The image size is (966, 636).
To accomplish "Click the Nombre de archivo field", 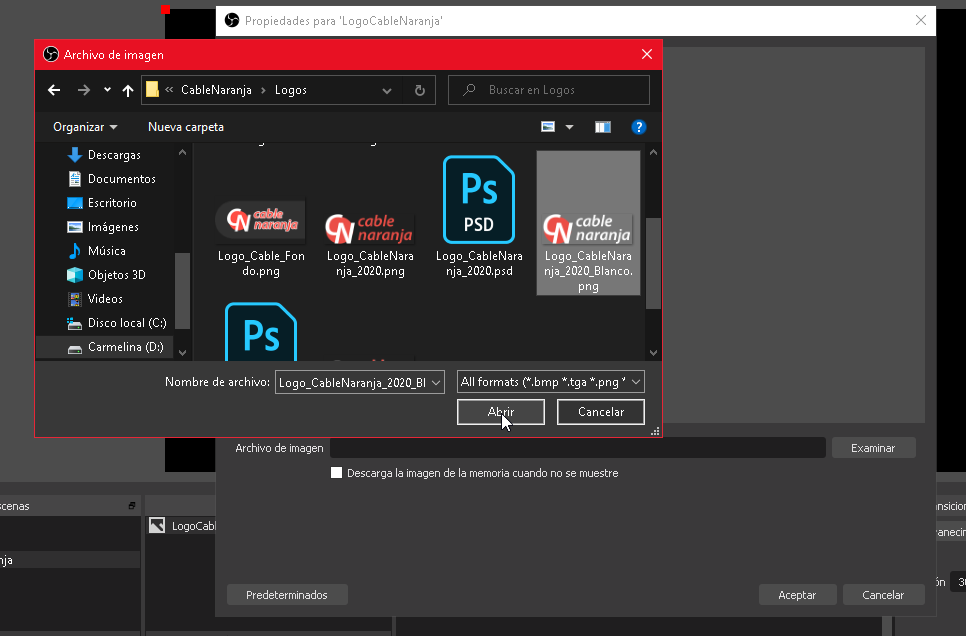I will tap(352, 382).
